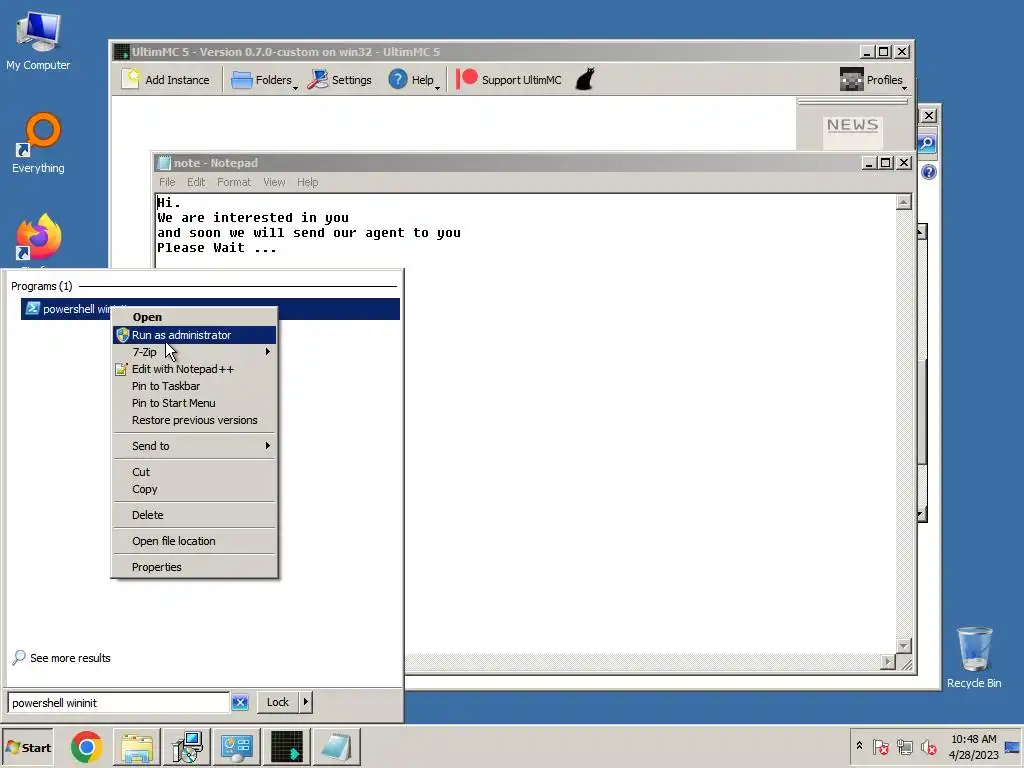
Task: Open Properties from the context menu
Action: pos(195,568)
